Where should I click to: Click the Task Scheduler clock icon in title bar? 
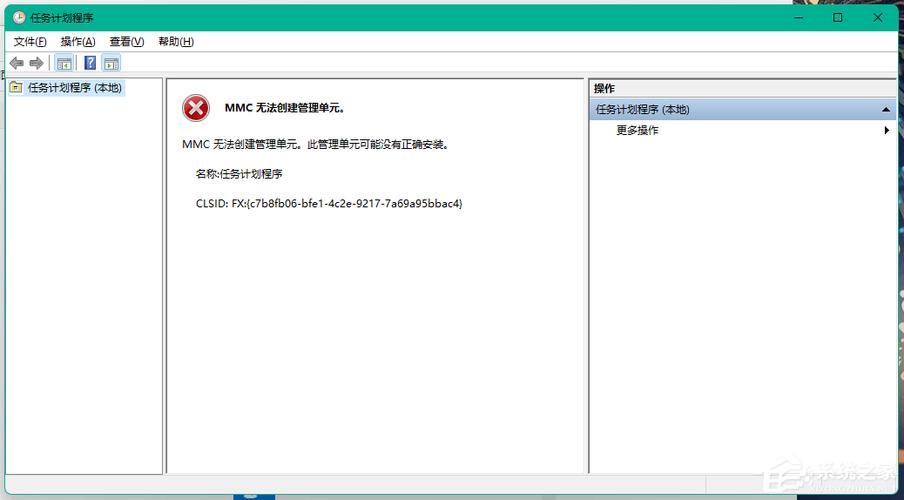pos(19,18)
